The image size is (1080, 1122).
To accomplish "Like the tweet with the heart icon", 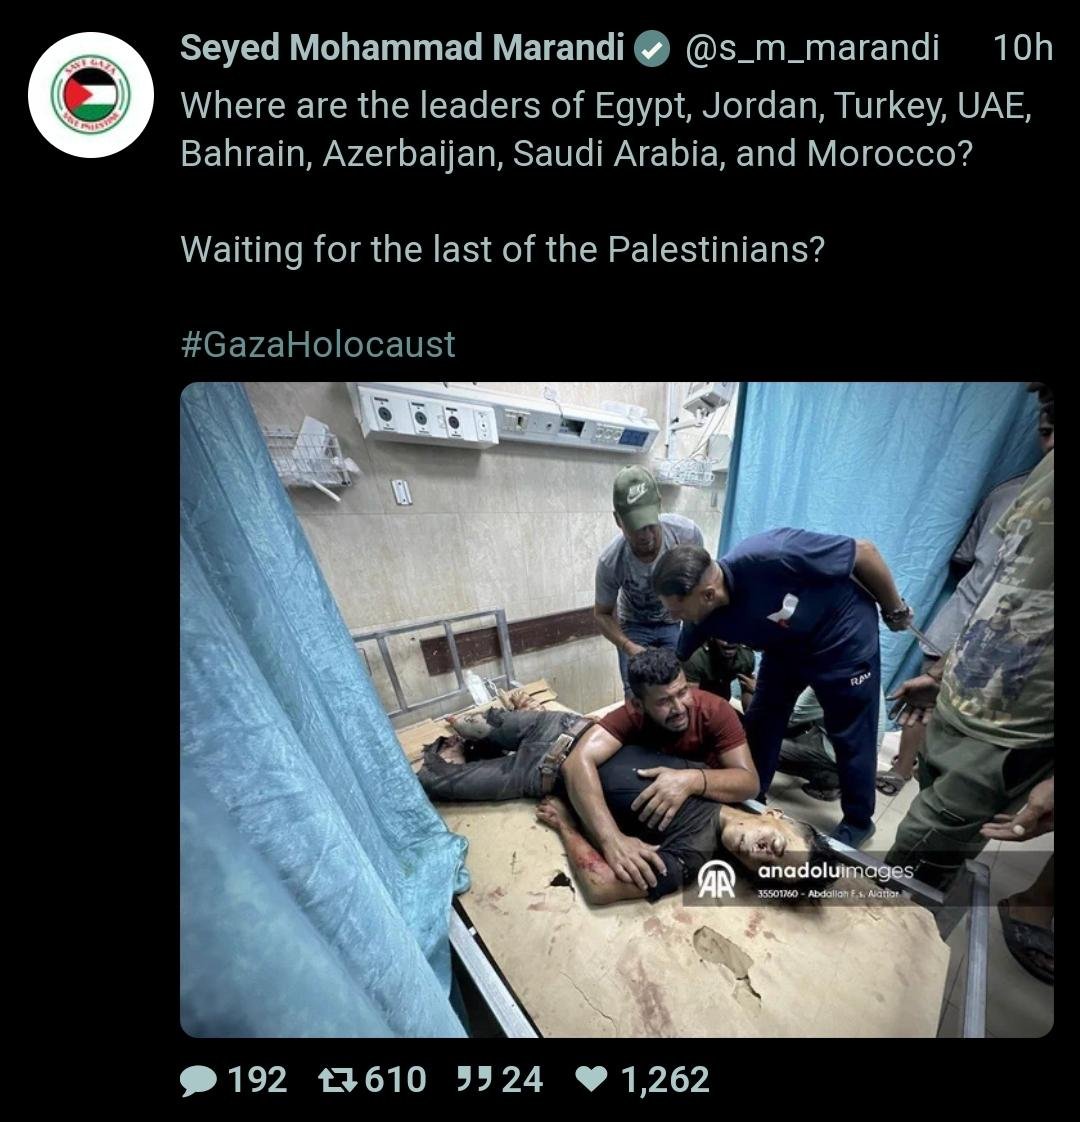I will (x=591, y=1079).
